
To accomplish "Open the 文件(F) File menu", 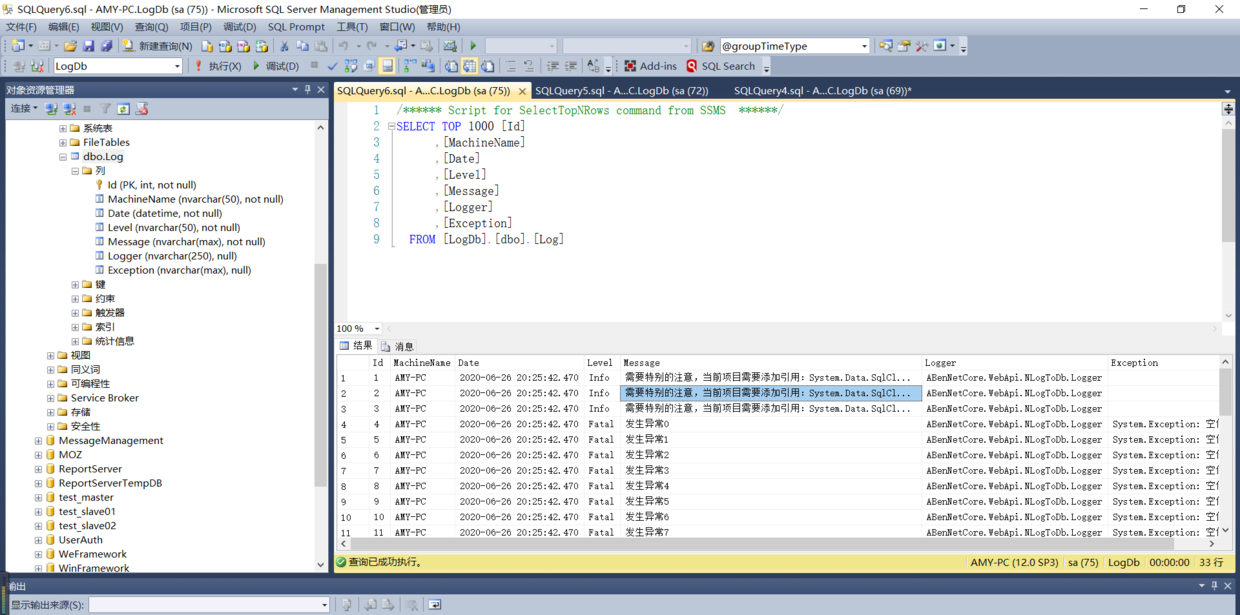I will click(x=21, y=27).
